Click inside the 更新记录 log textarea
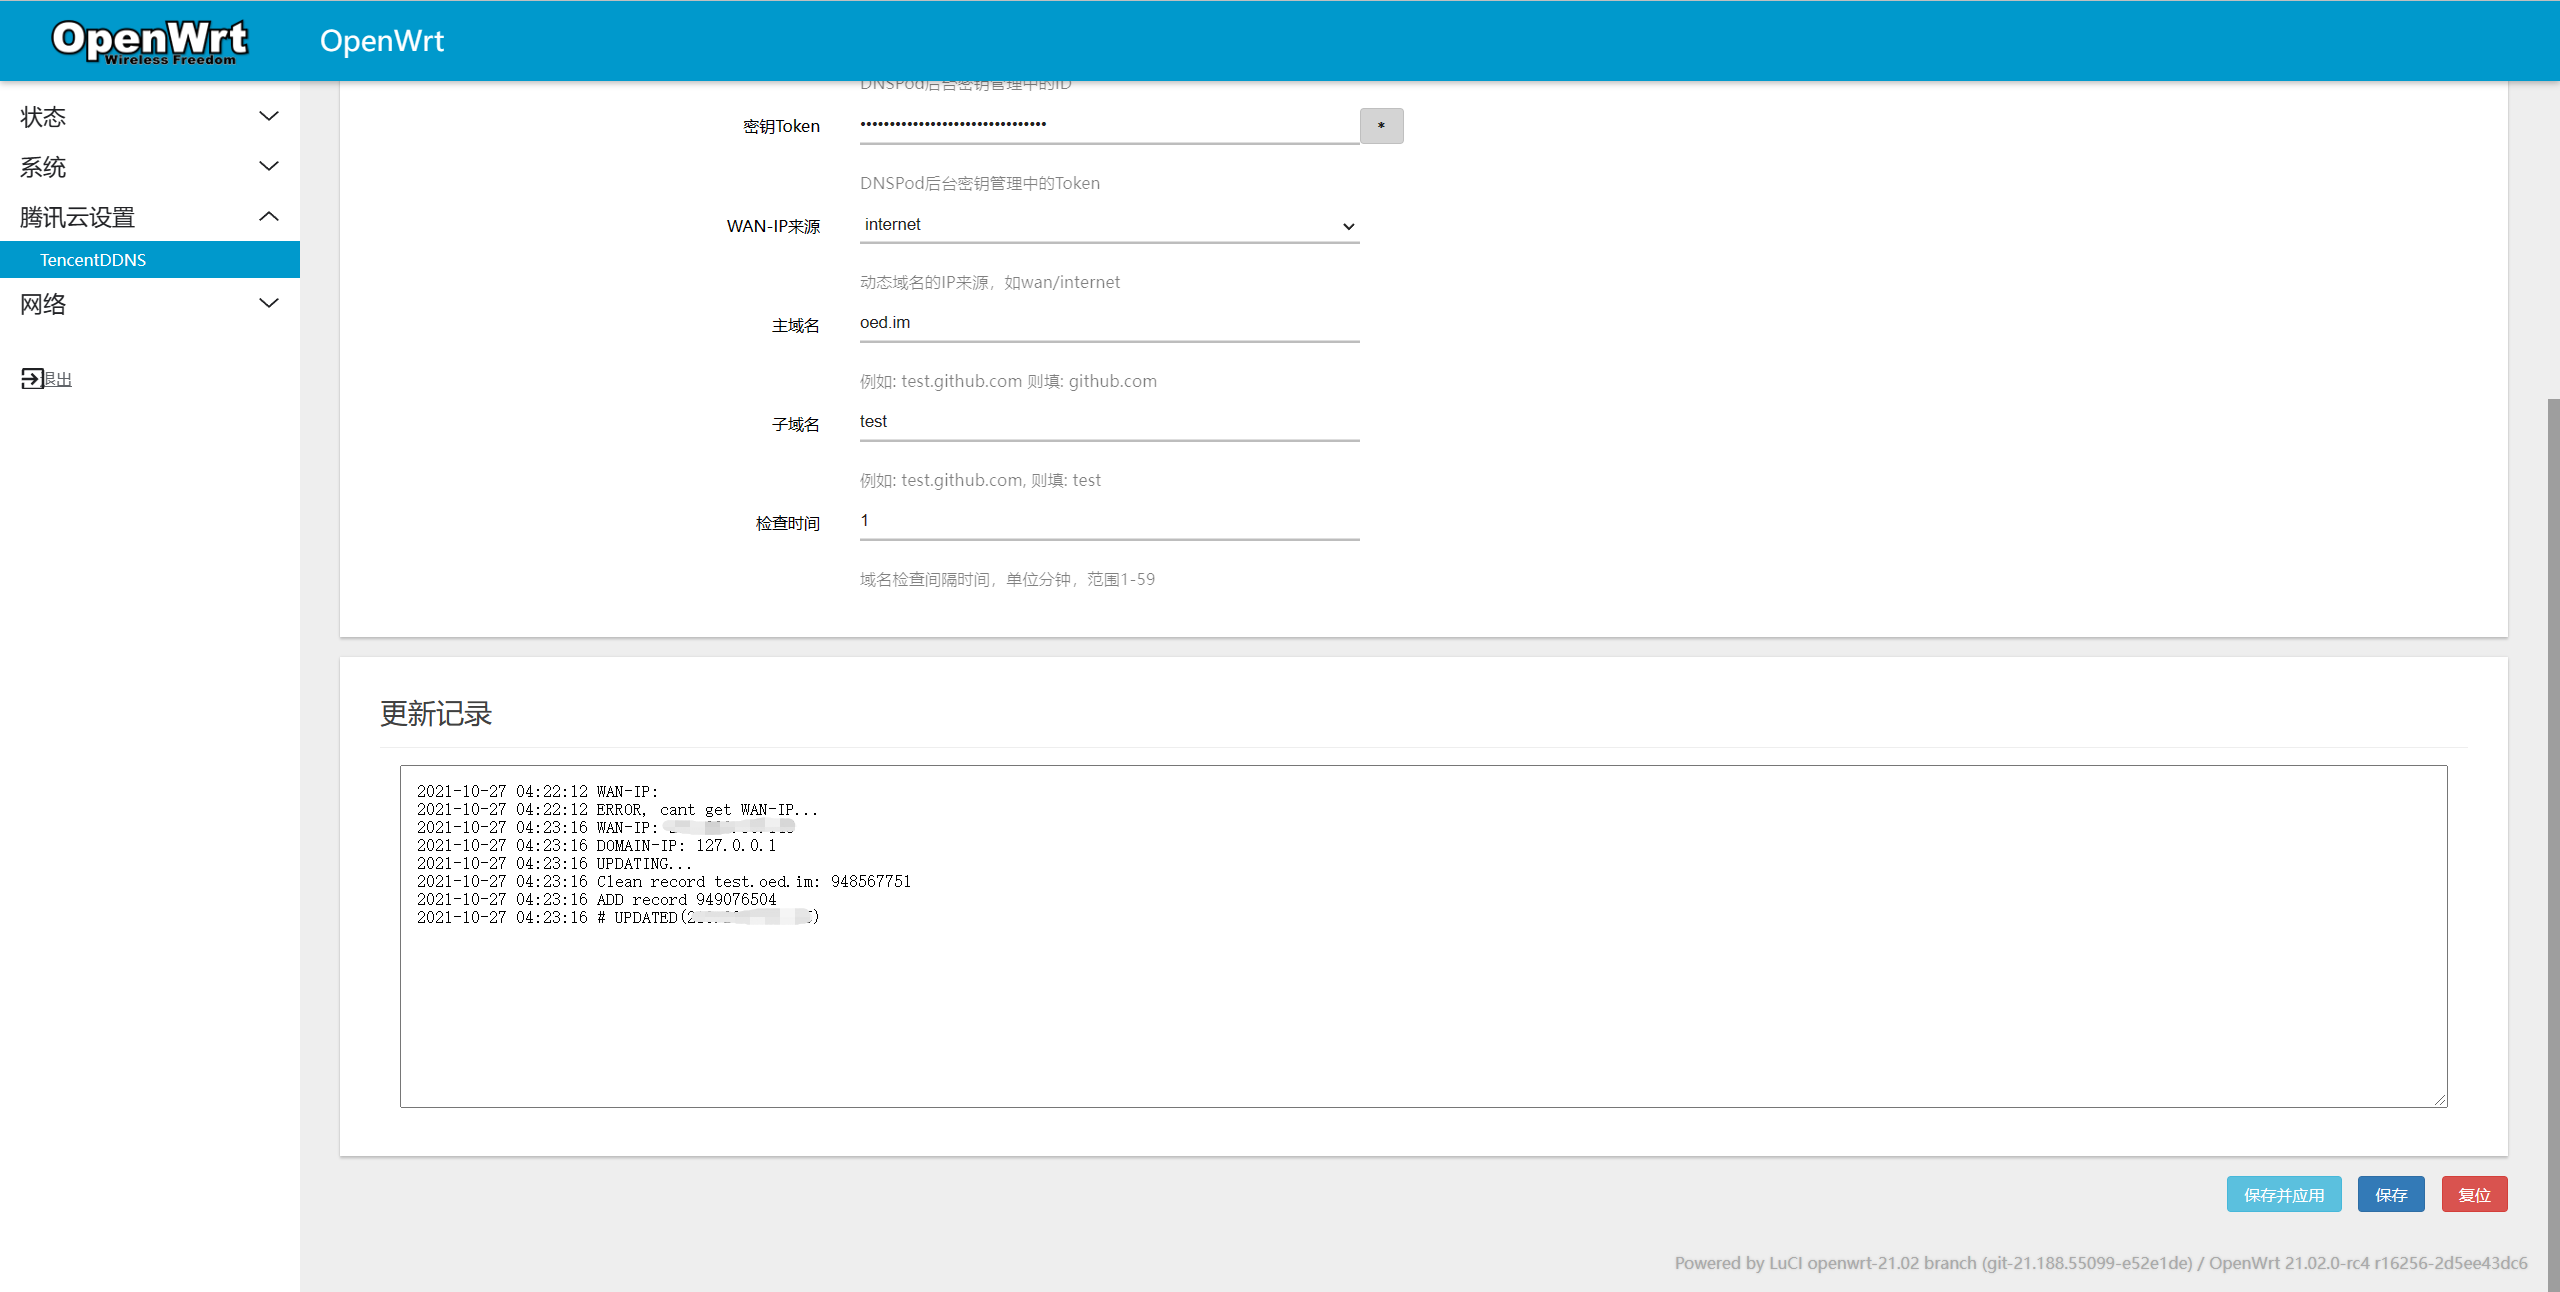 (1423, 936)
